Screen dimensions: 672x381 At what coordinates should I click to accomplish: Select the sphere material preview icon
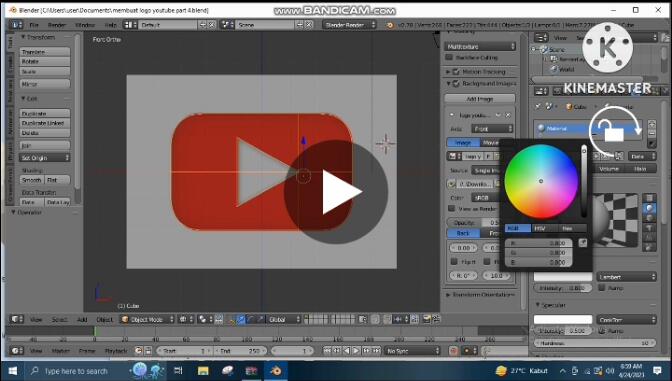coord(649,208)
